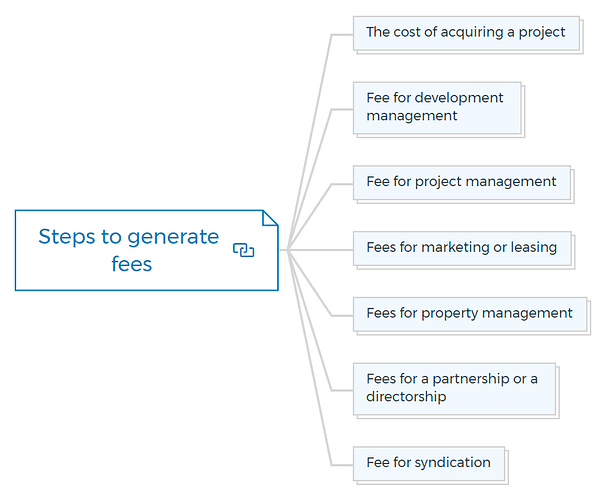Viewport: 613px width, 500px height.
Task: Open the 'Fee for development management' node
Action: (437, 108)
